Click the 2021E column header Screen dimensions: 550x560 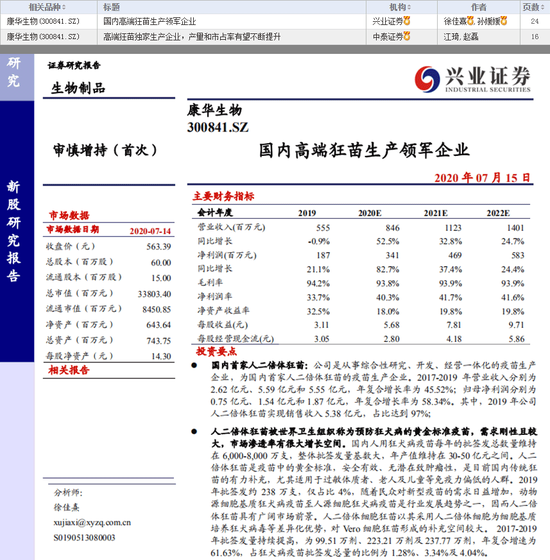coord(435,213)
